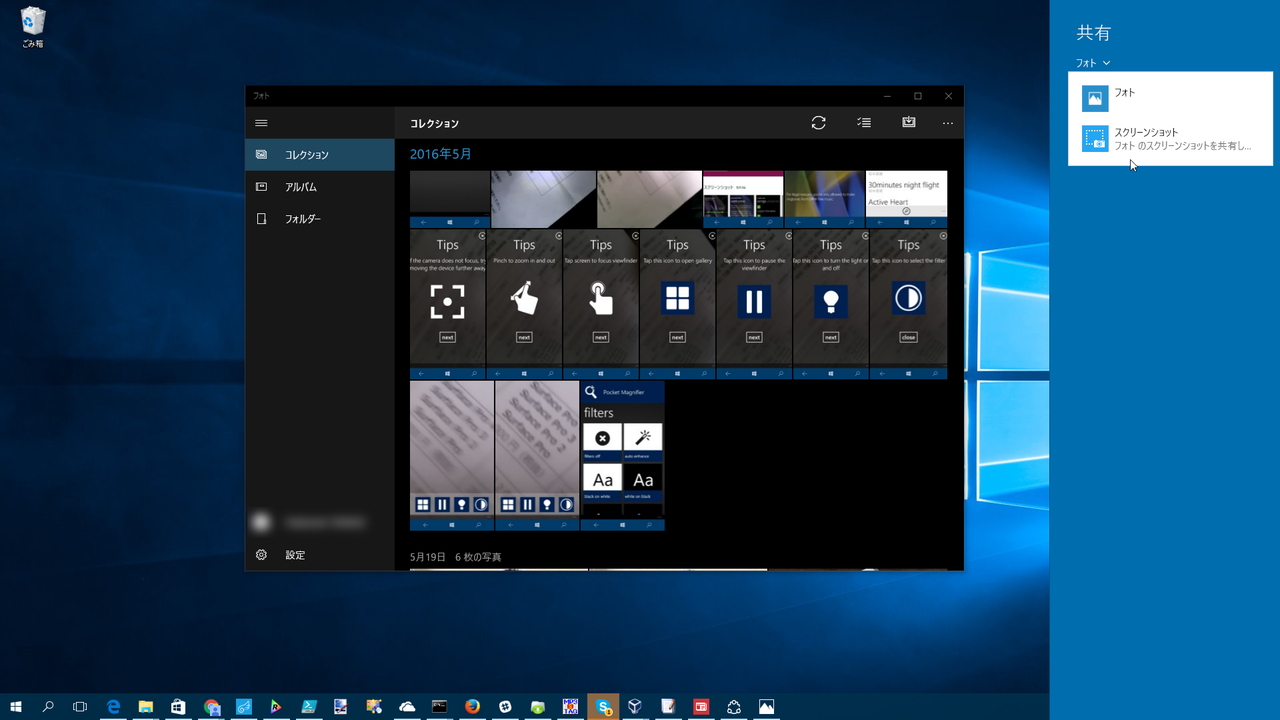Open Microsoft Edge from the taskbar
The height and width of the screenshot is (720, 1280).
(113, 707)
